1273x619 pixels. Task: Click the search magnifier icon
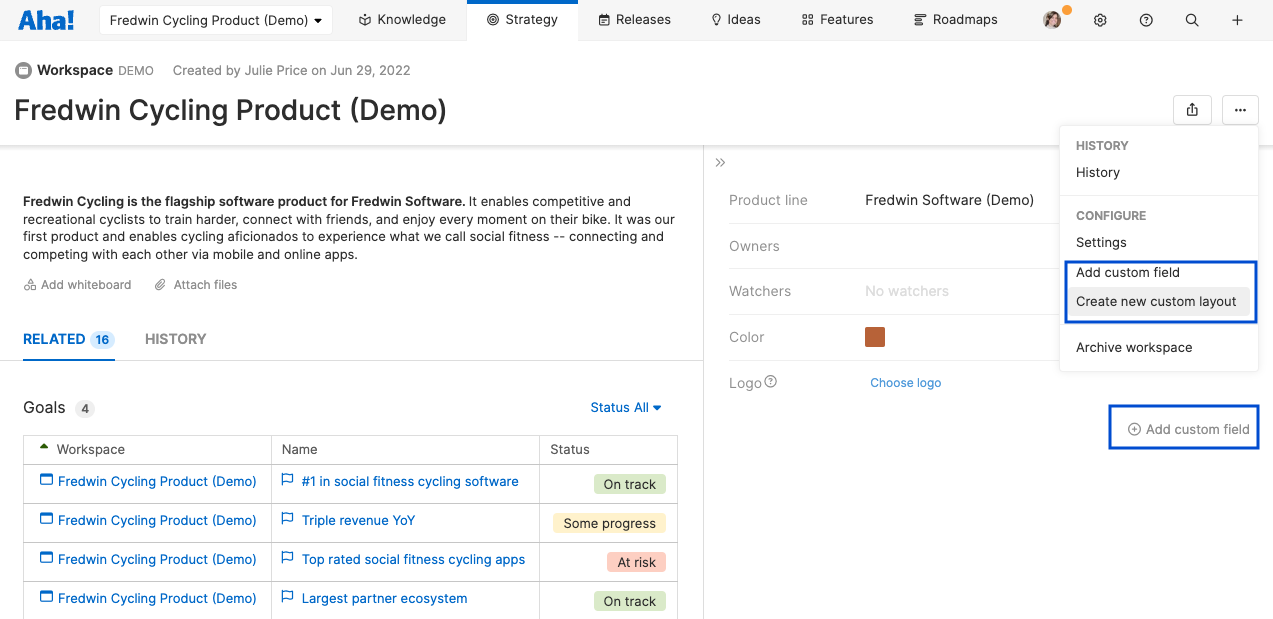tap(1192, 20)
